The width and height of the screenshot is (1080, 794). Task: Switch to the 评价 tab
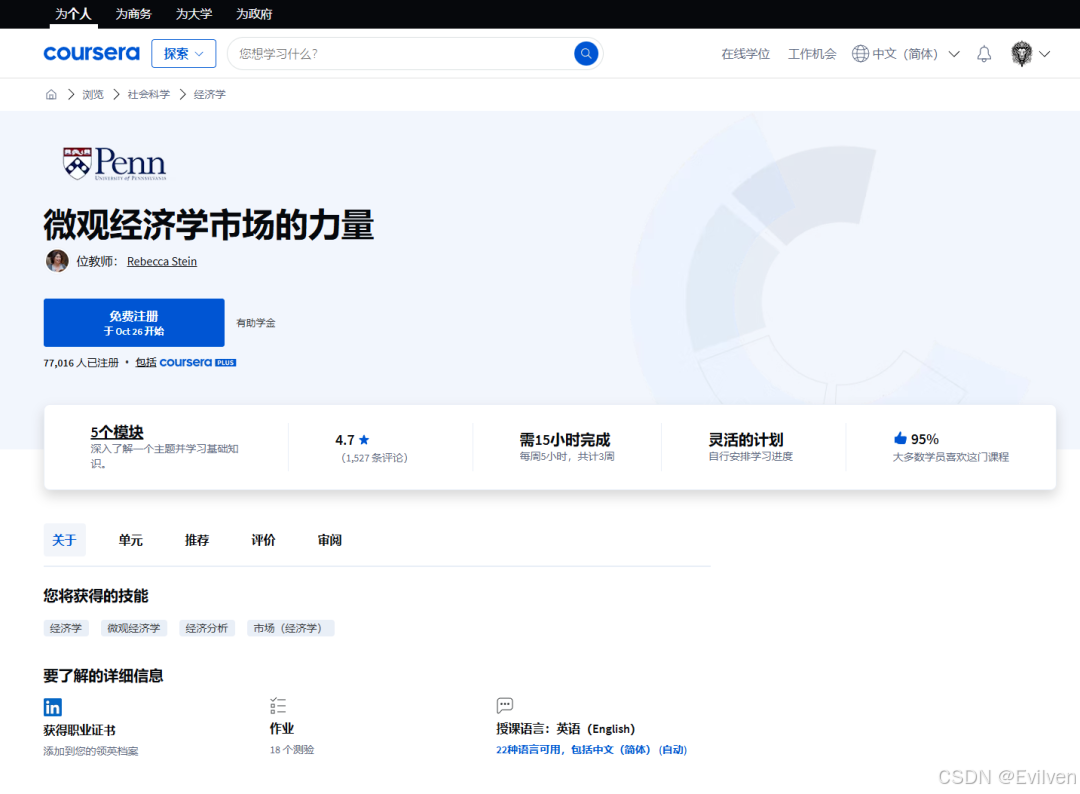262,540
